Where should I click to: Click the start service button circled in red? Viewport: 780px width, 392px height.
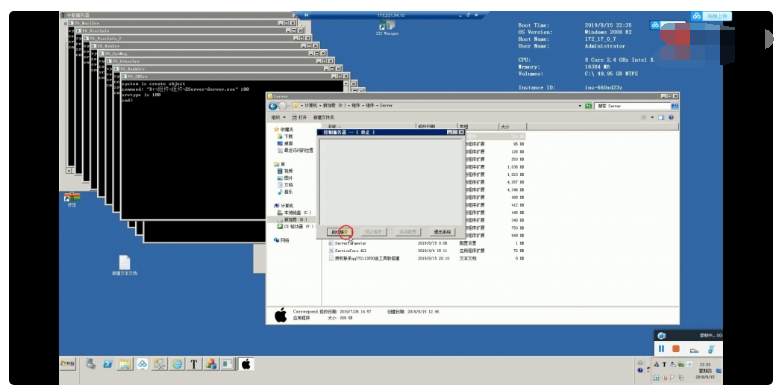pyautogui.click(x=341, y=232)
